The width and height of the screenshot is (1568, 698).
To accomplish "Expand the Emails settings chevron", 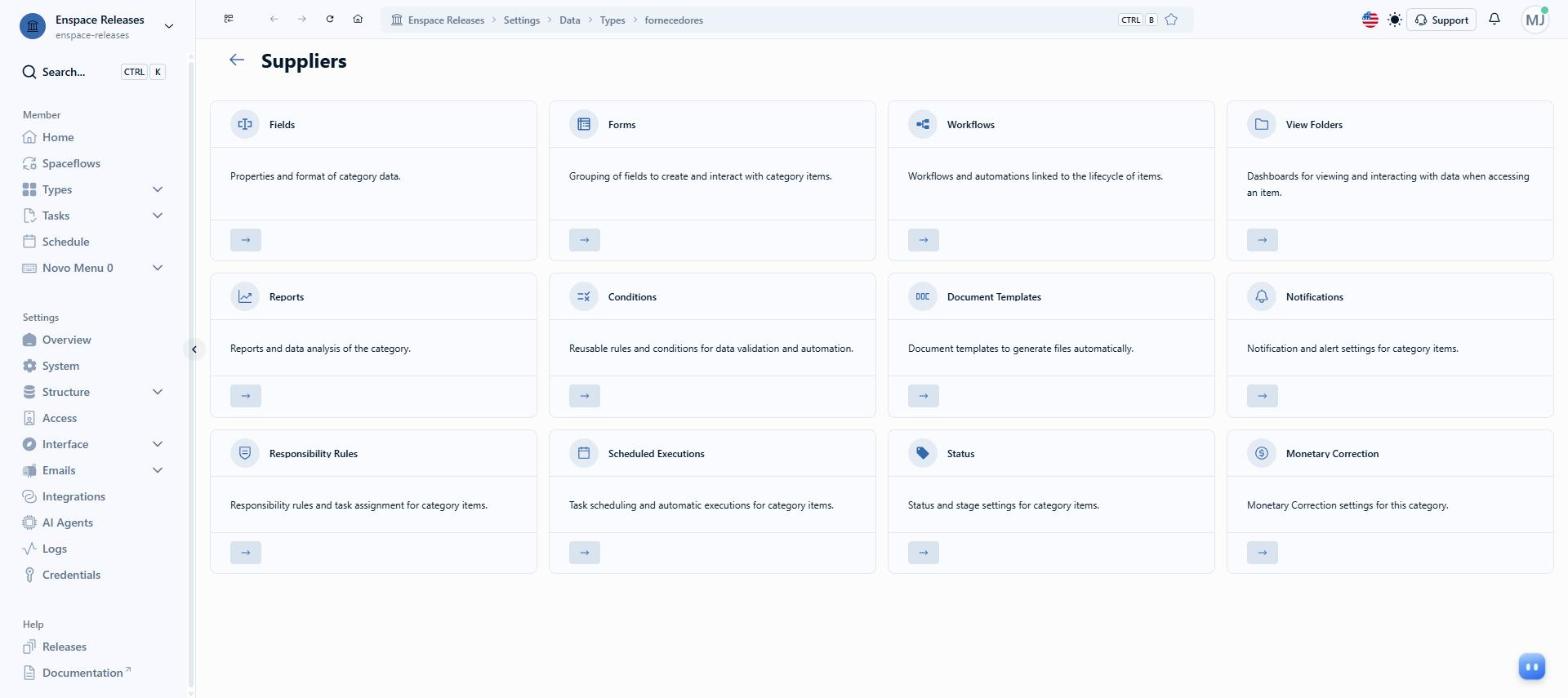I will click(x=157, y=469).
